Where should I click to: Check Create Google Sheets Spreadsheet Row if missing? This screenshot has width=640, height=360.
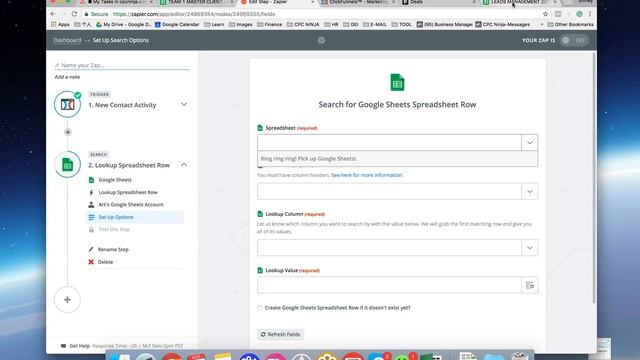[260, 308]
